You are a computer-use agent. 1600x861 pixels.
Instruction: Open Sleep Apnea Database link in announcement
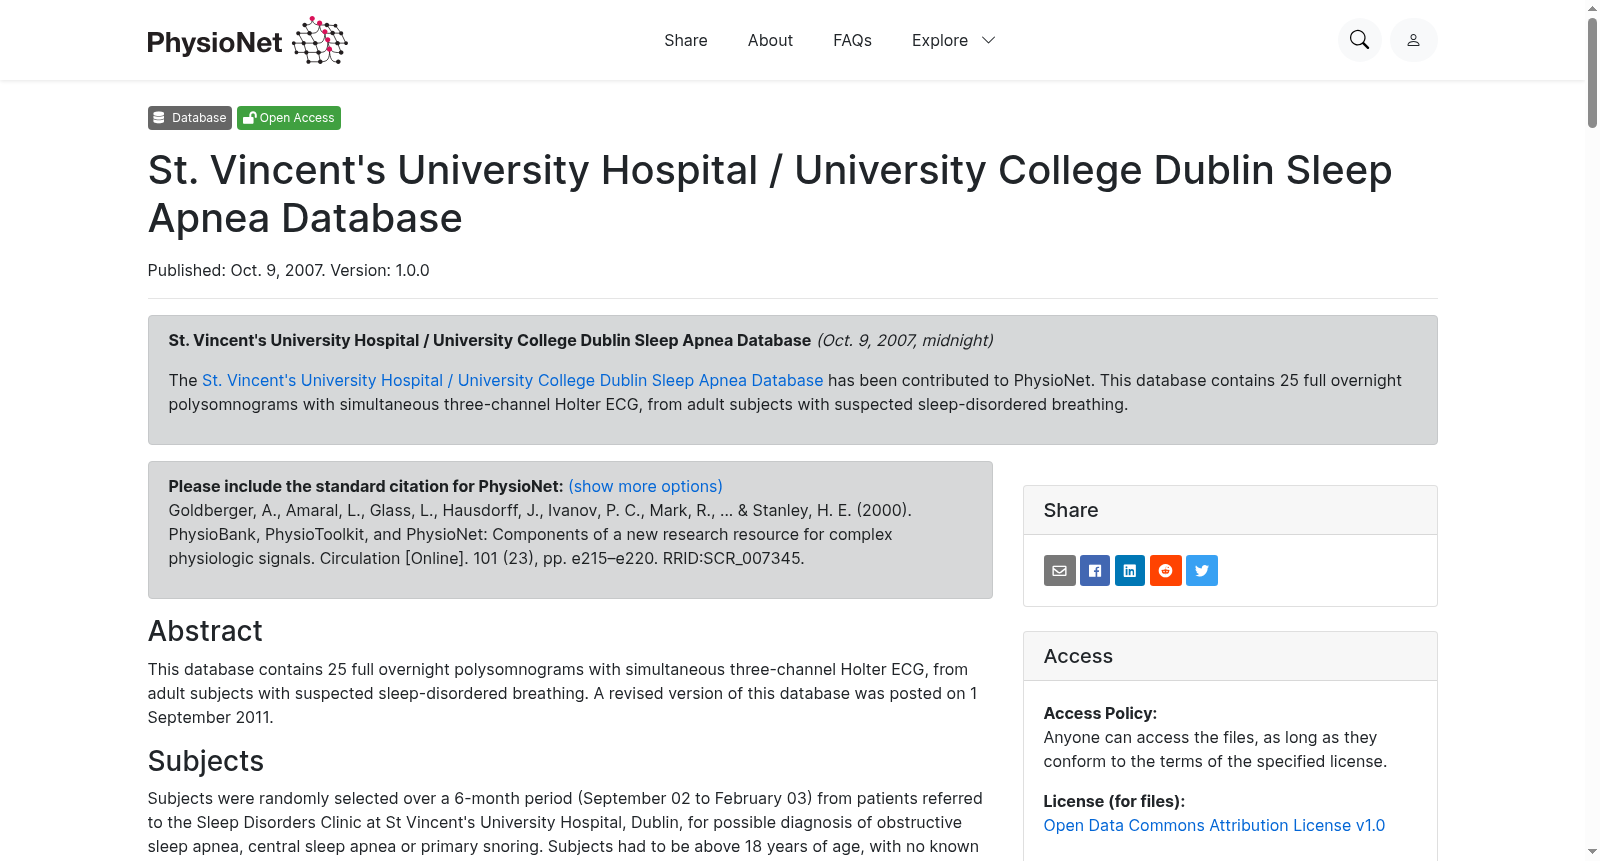tap(512, 380)
